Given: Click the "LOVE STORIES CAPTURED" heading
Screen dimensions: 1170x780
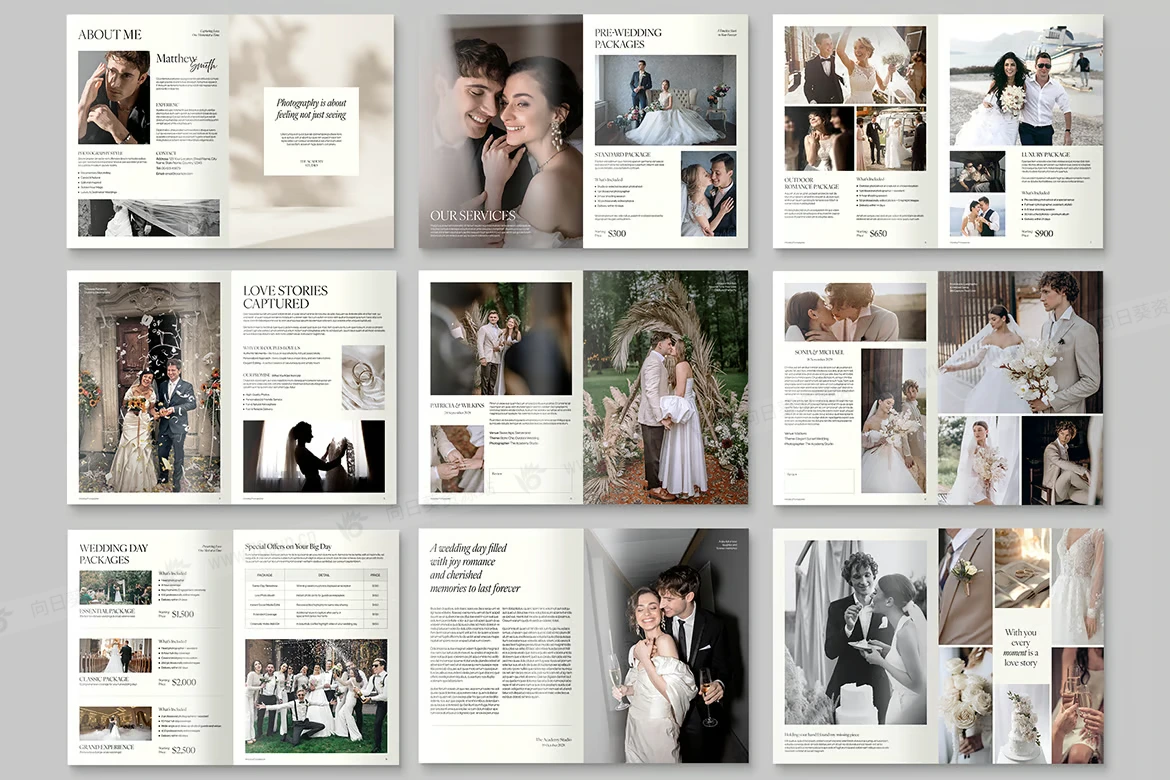Looking at the screenshot, I should click(x=285, y=297).
